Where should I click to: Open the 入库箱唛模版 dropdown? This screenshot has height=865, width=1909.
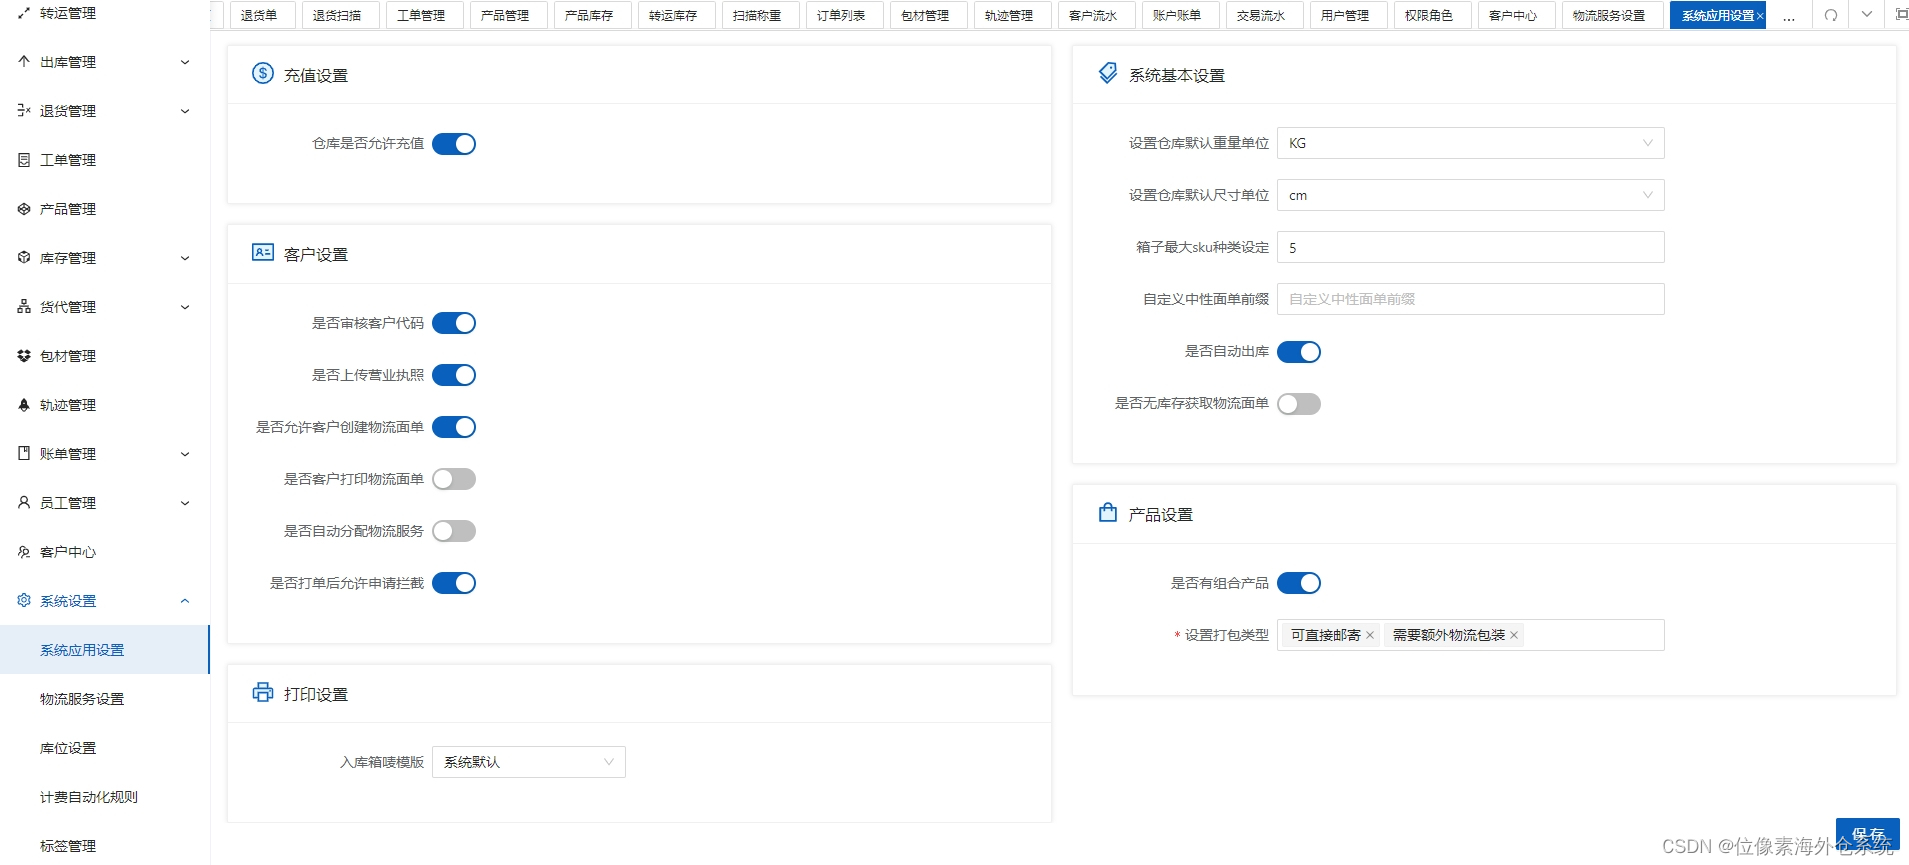click(x=529, y=762)
